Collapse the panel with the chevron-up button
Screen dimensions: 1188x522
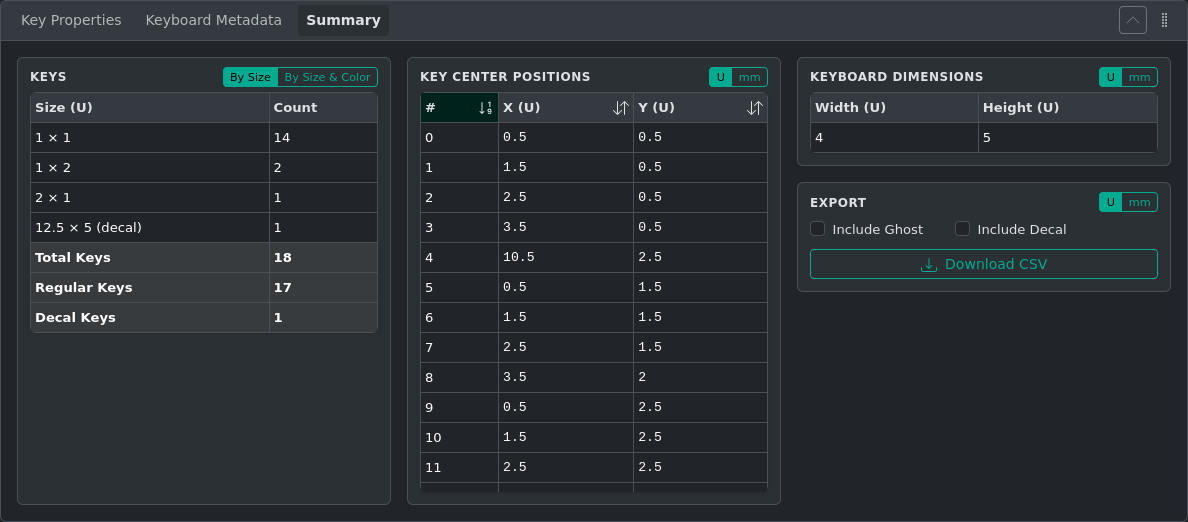pos(1132,20)
